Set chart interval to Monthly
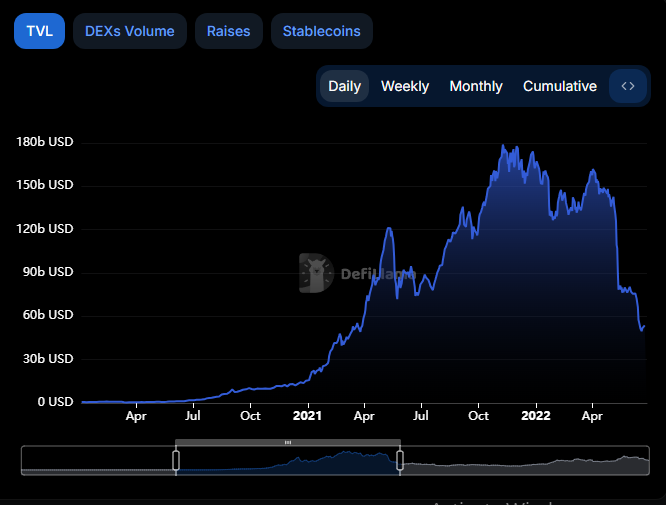This screenshot has height=505, width=666. 476,86
